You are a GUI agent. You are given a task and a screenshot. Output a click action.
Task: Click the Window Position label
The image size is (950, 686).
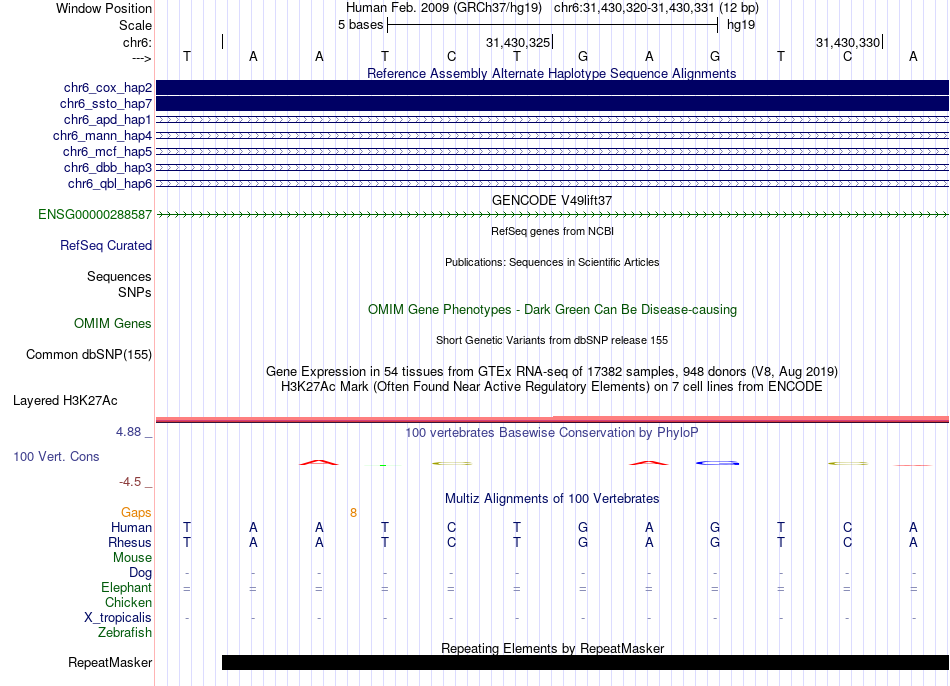point(104,8)
